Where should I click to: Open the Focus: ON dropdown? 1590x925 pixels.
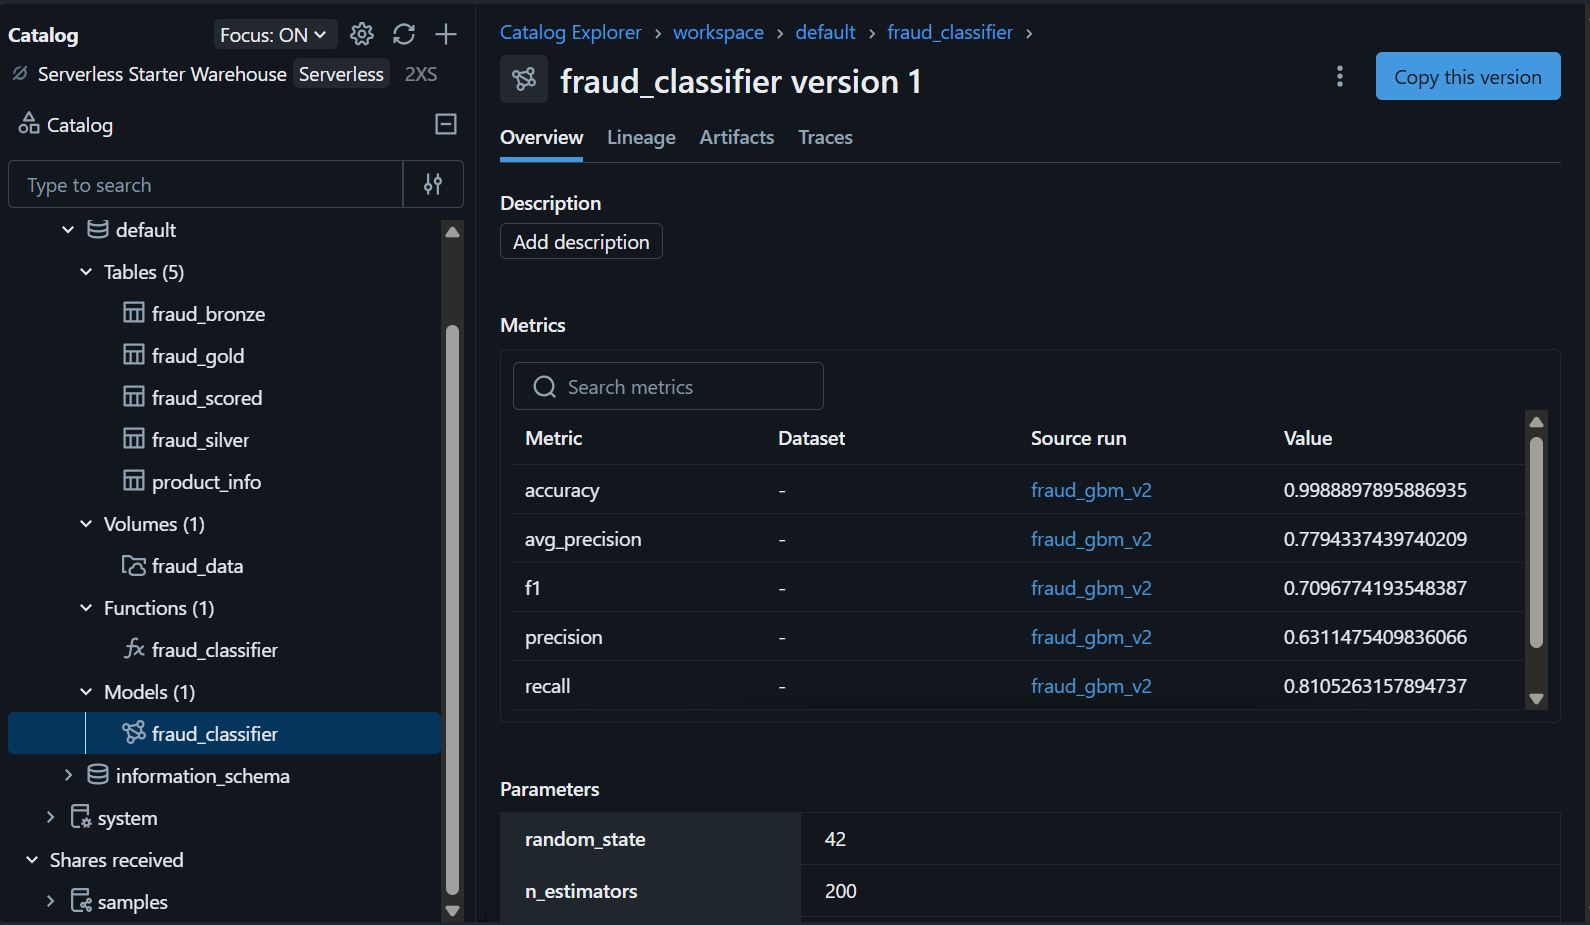(274, 35)
